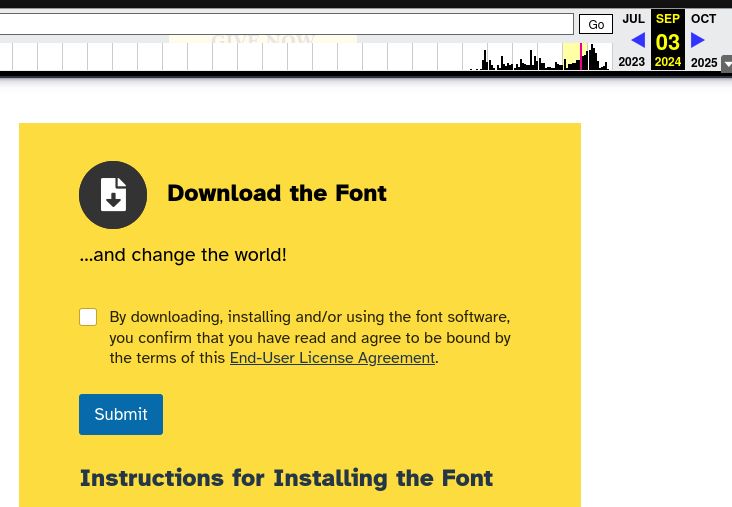Viewport: 732px width, 507px height.
Task: Click the '...and change the world!' text
Action: (x=183, y=255)
